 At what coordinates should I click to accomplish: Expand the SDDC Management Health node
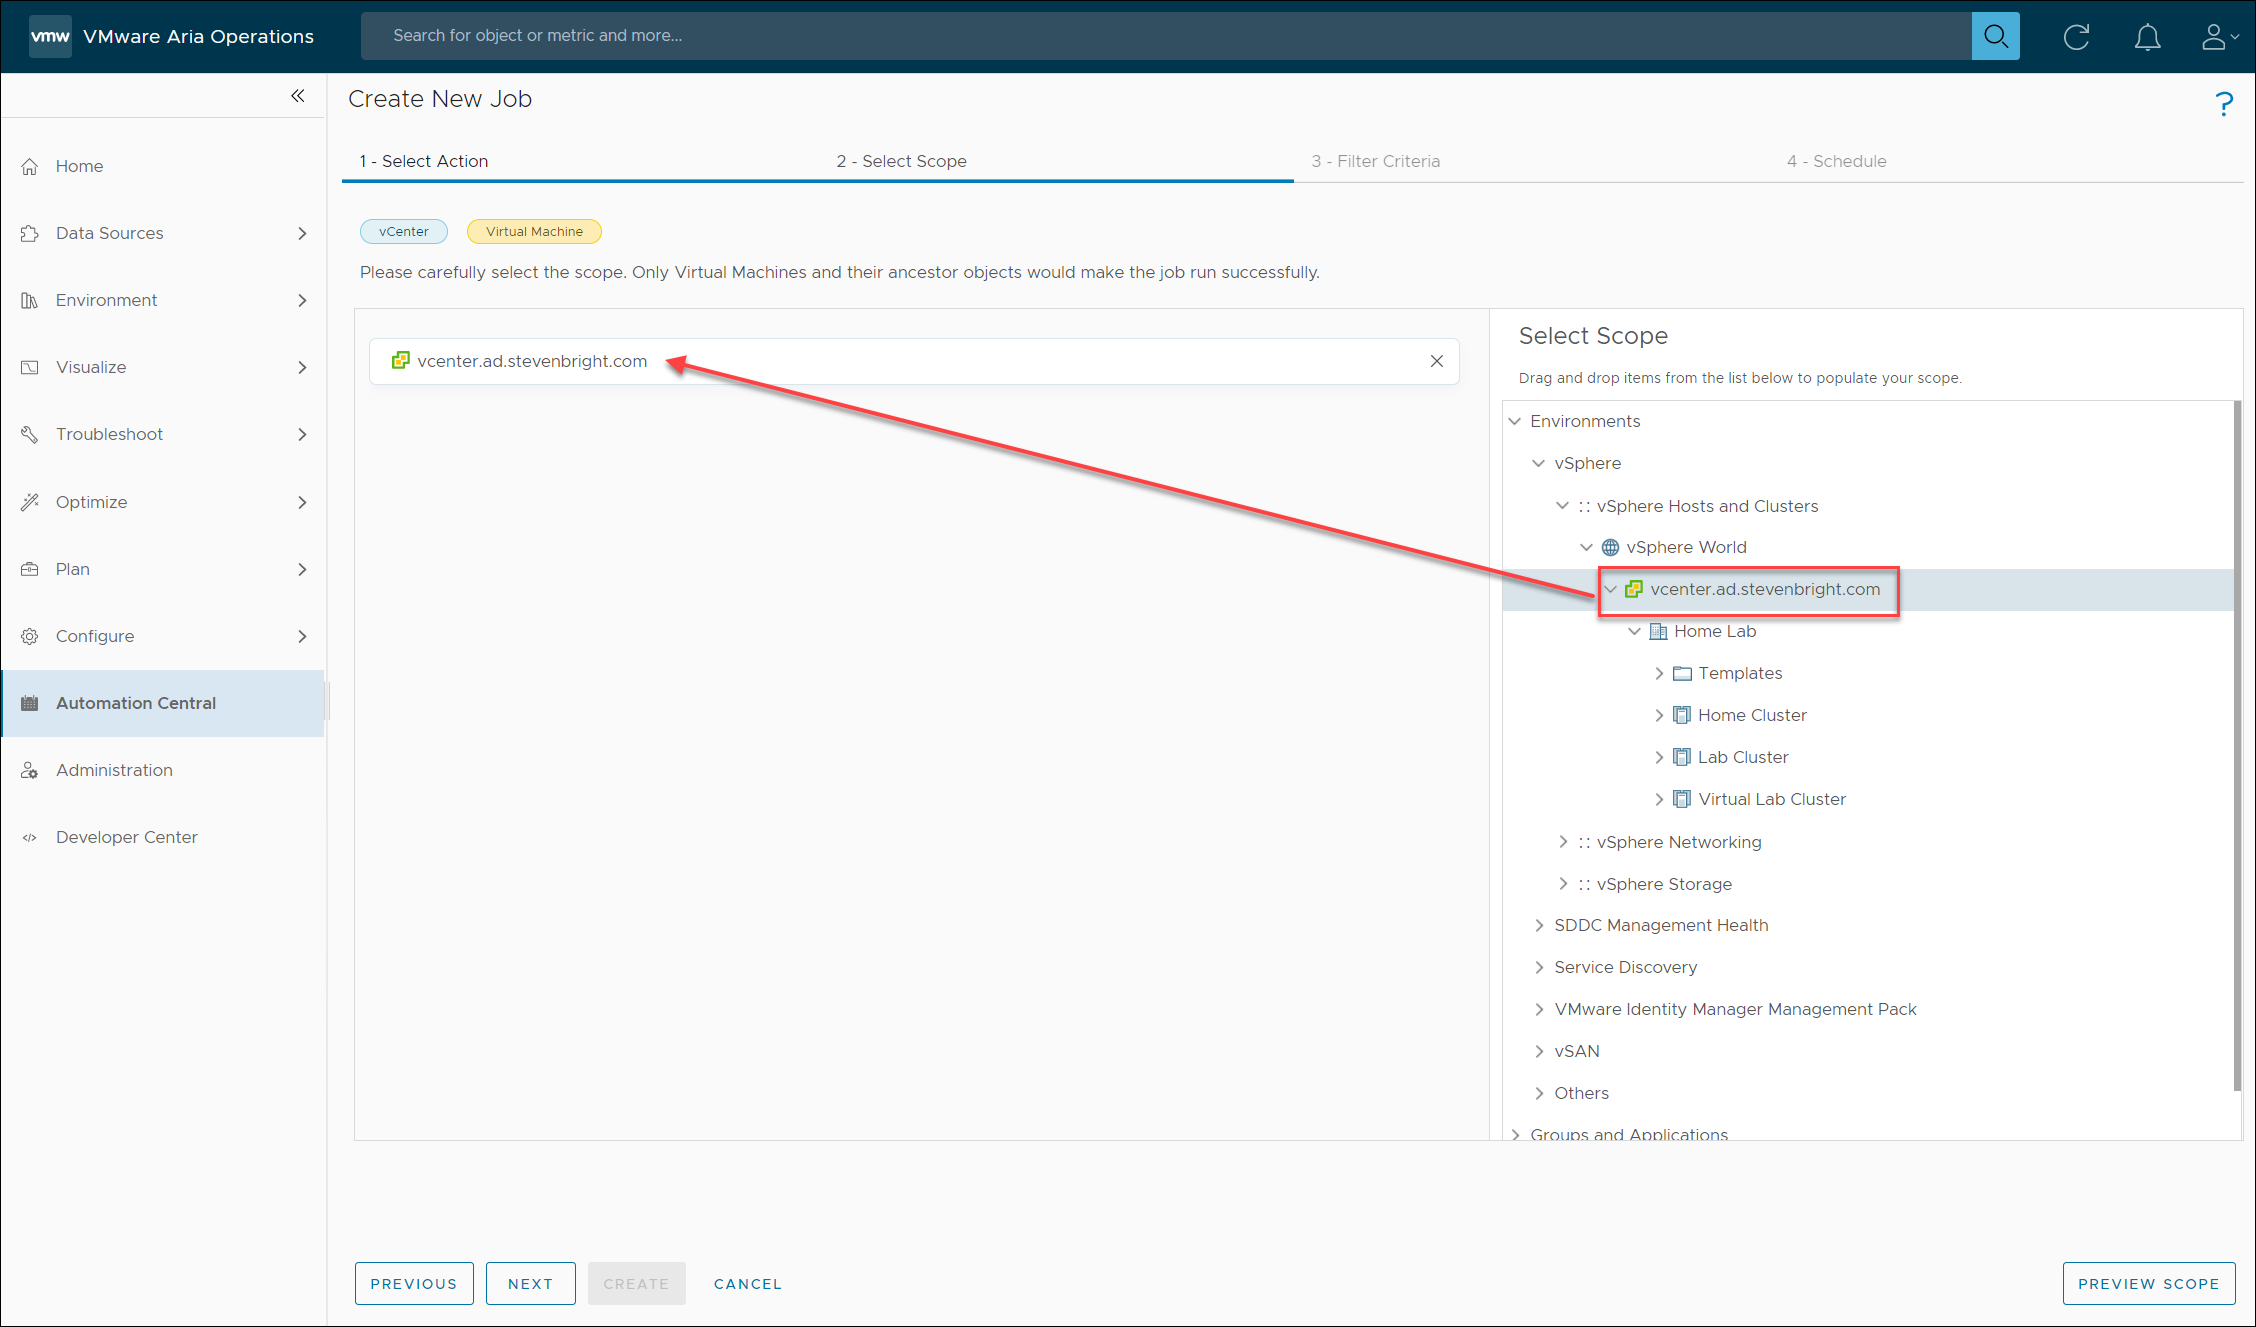coord(1539,925)
